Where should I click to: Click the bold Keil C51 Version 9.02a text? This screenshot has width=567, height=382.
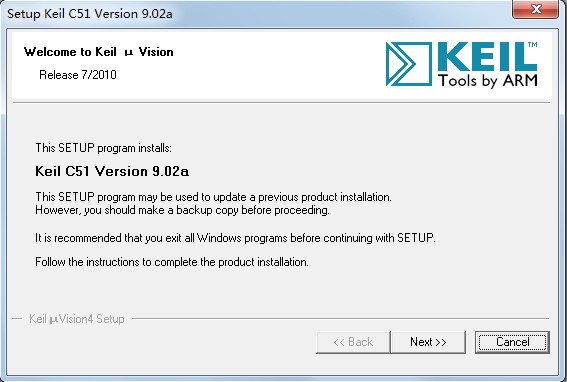[112, 171]
